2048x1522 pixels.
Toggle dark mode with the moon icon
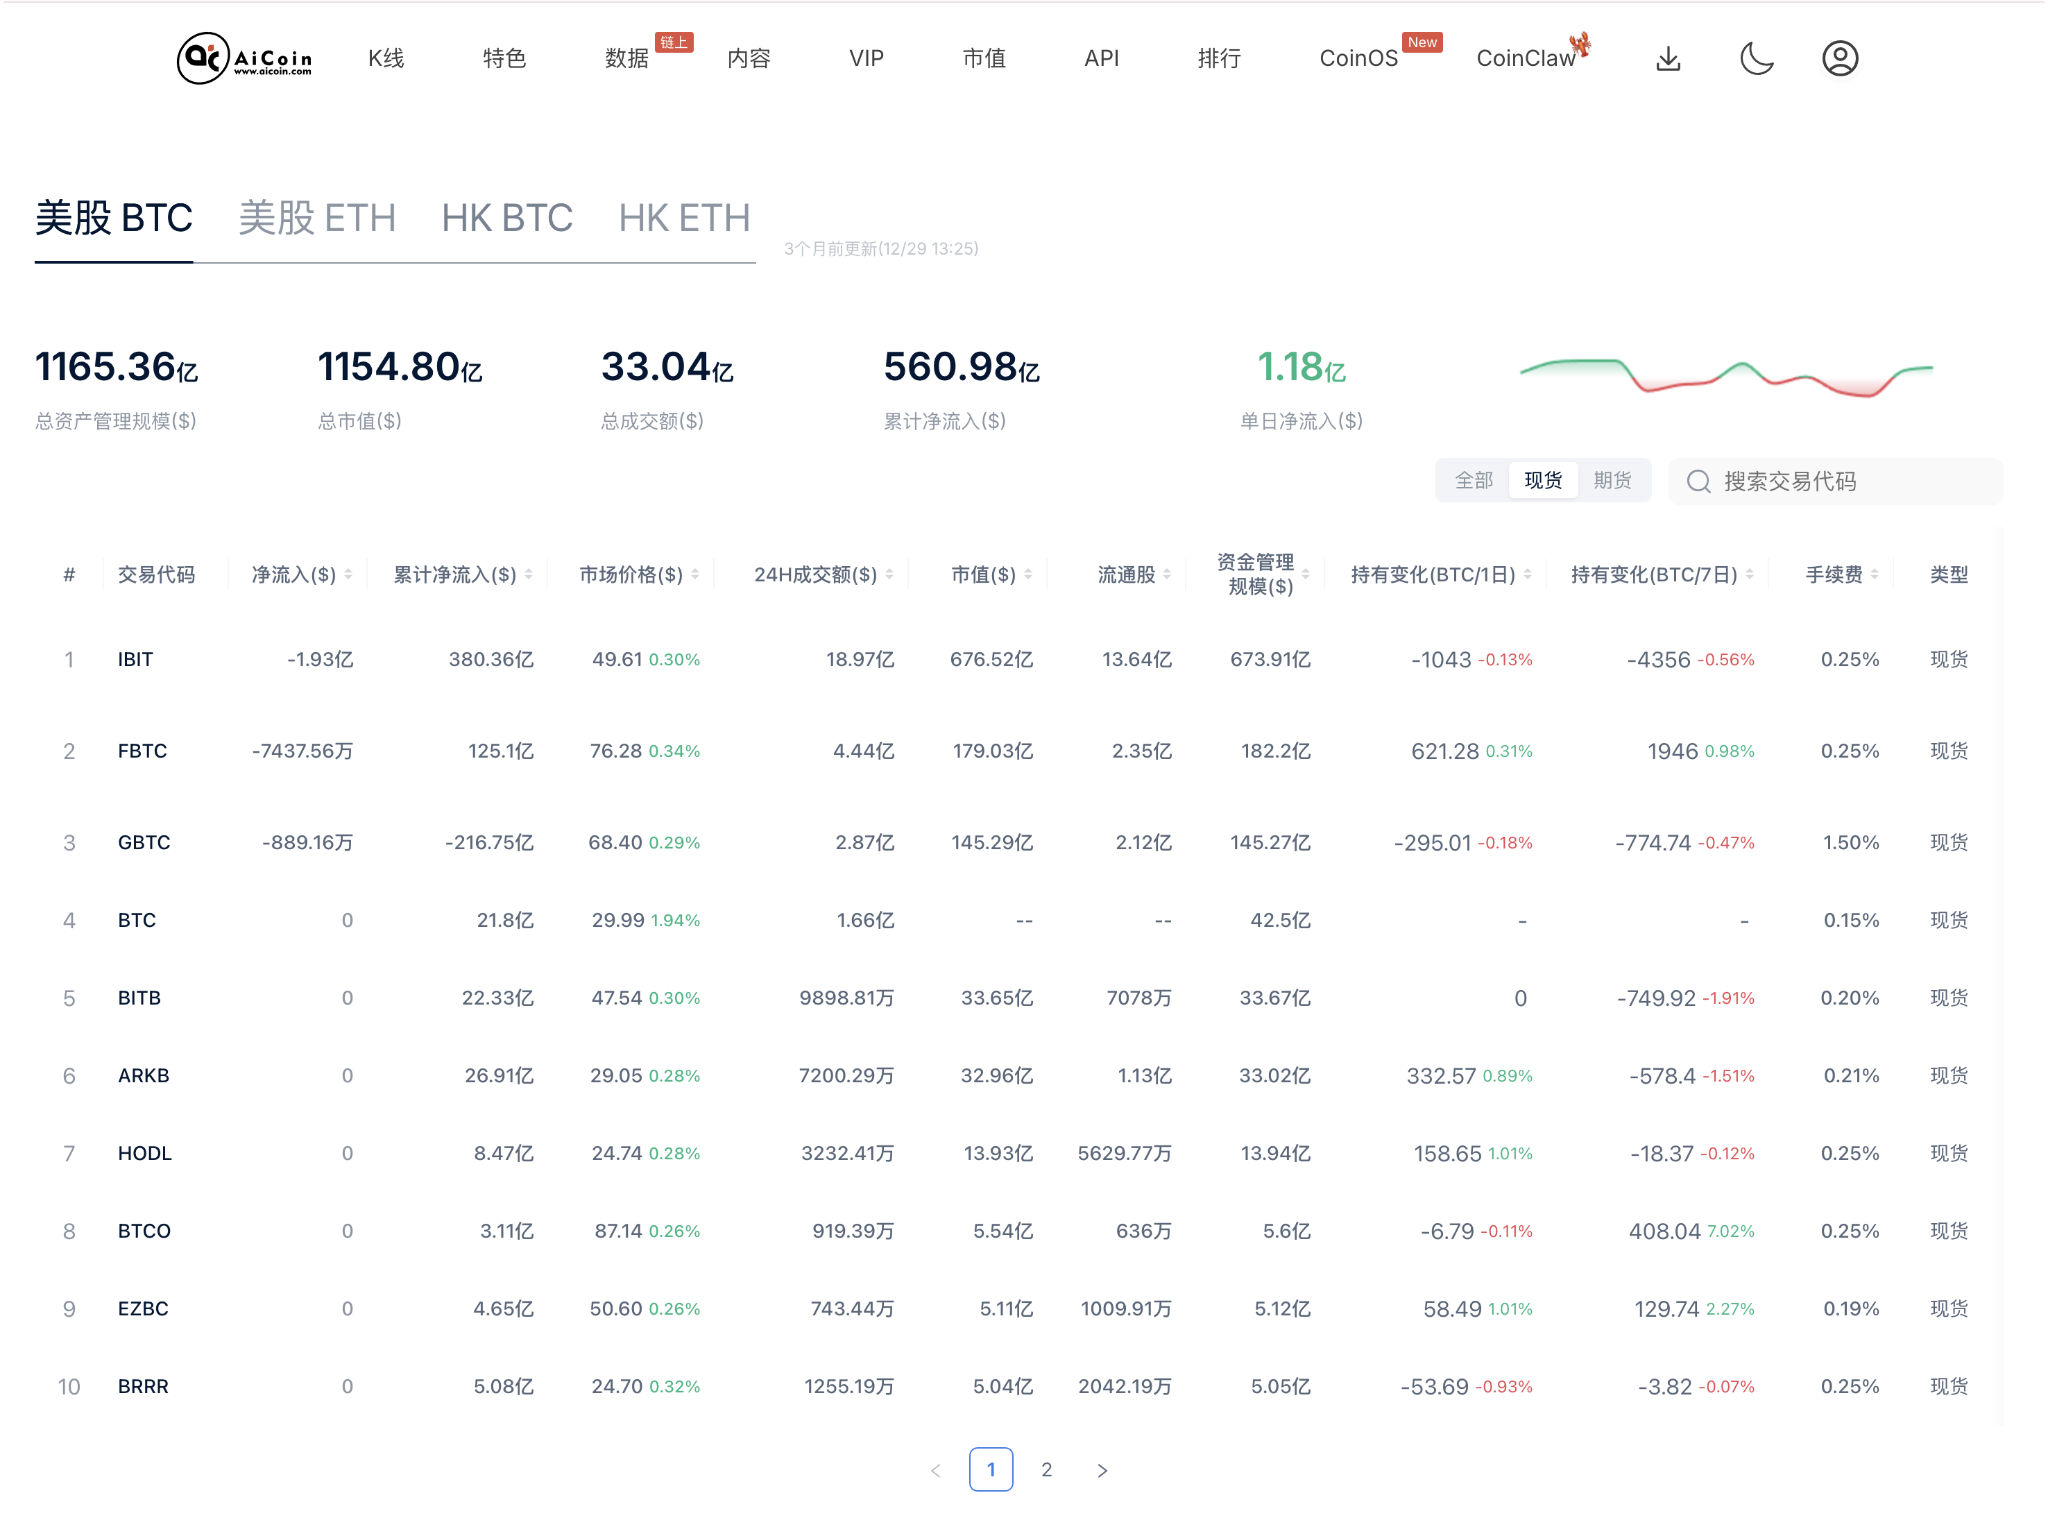coord(1757,58)
